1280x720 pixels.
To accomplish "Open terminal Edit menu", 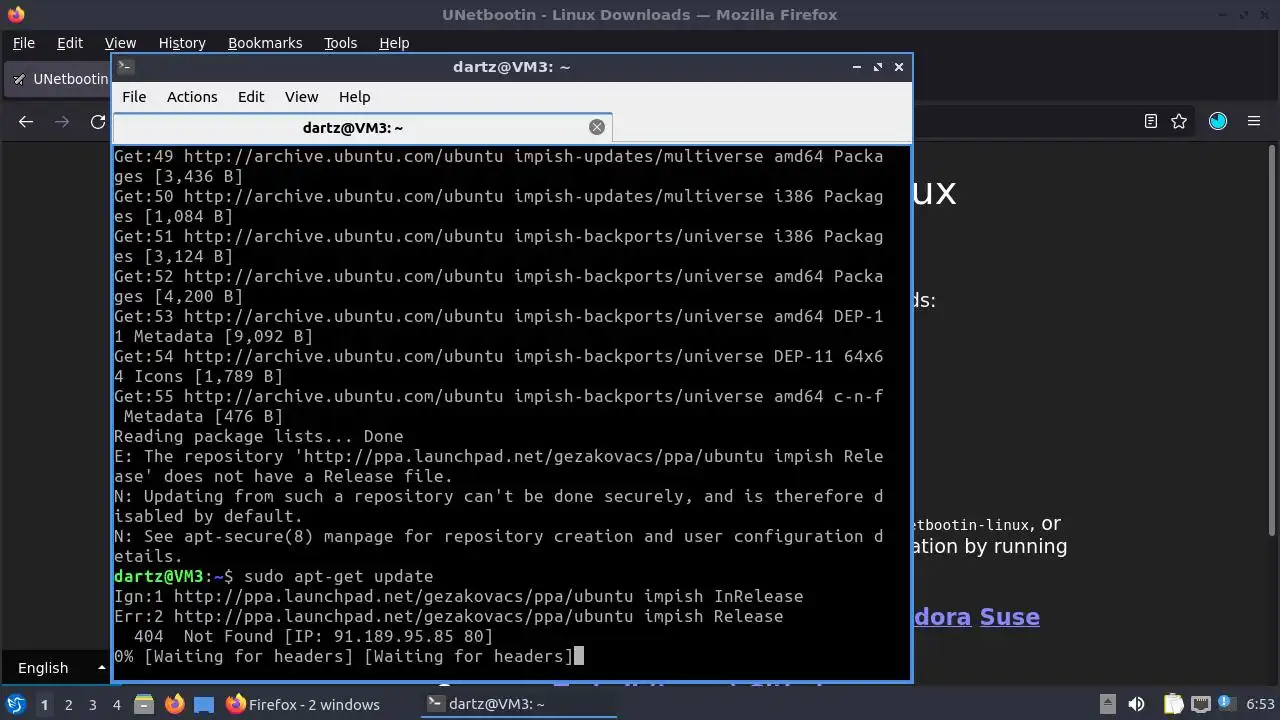I will pos(251,97).
